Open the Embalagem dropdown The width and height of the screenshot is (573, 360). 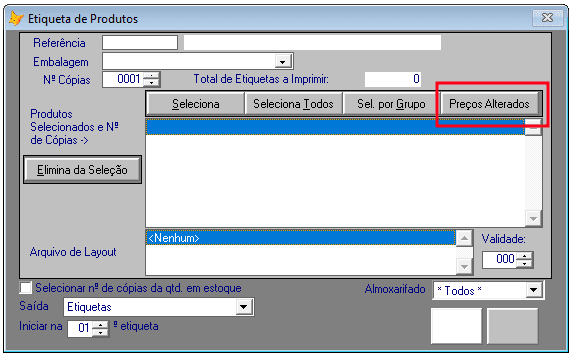(x=282, y=62)
